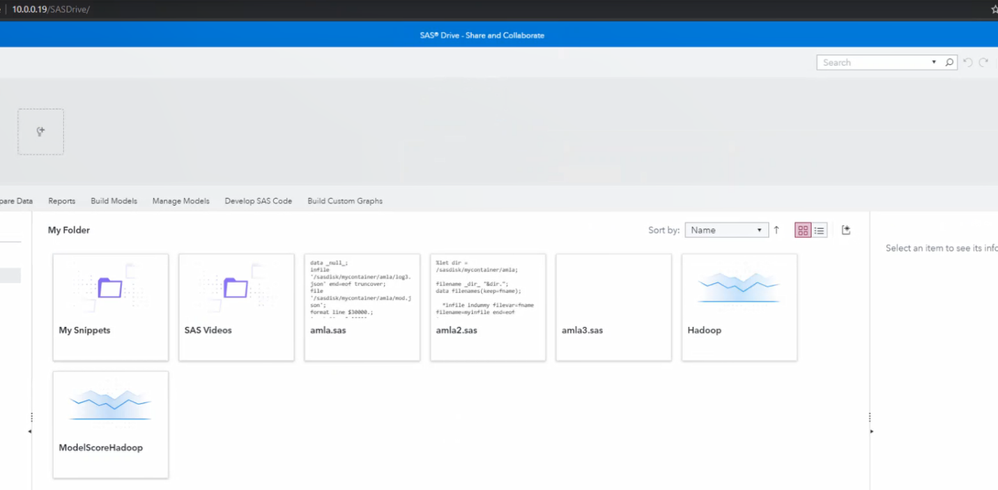Viewport: 998px width, 490px height.
Task: Click the My Snippets folder icon
Action: (110, 288)
